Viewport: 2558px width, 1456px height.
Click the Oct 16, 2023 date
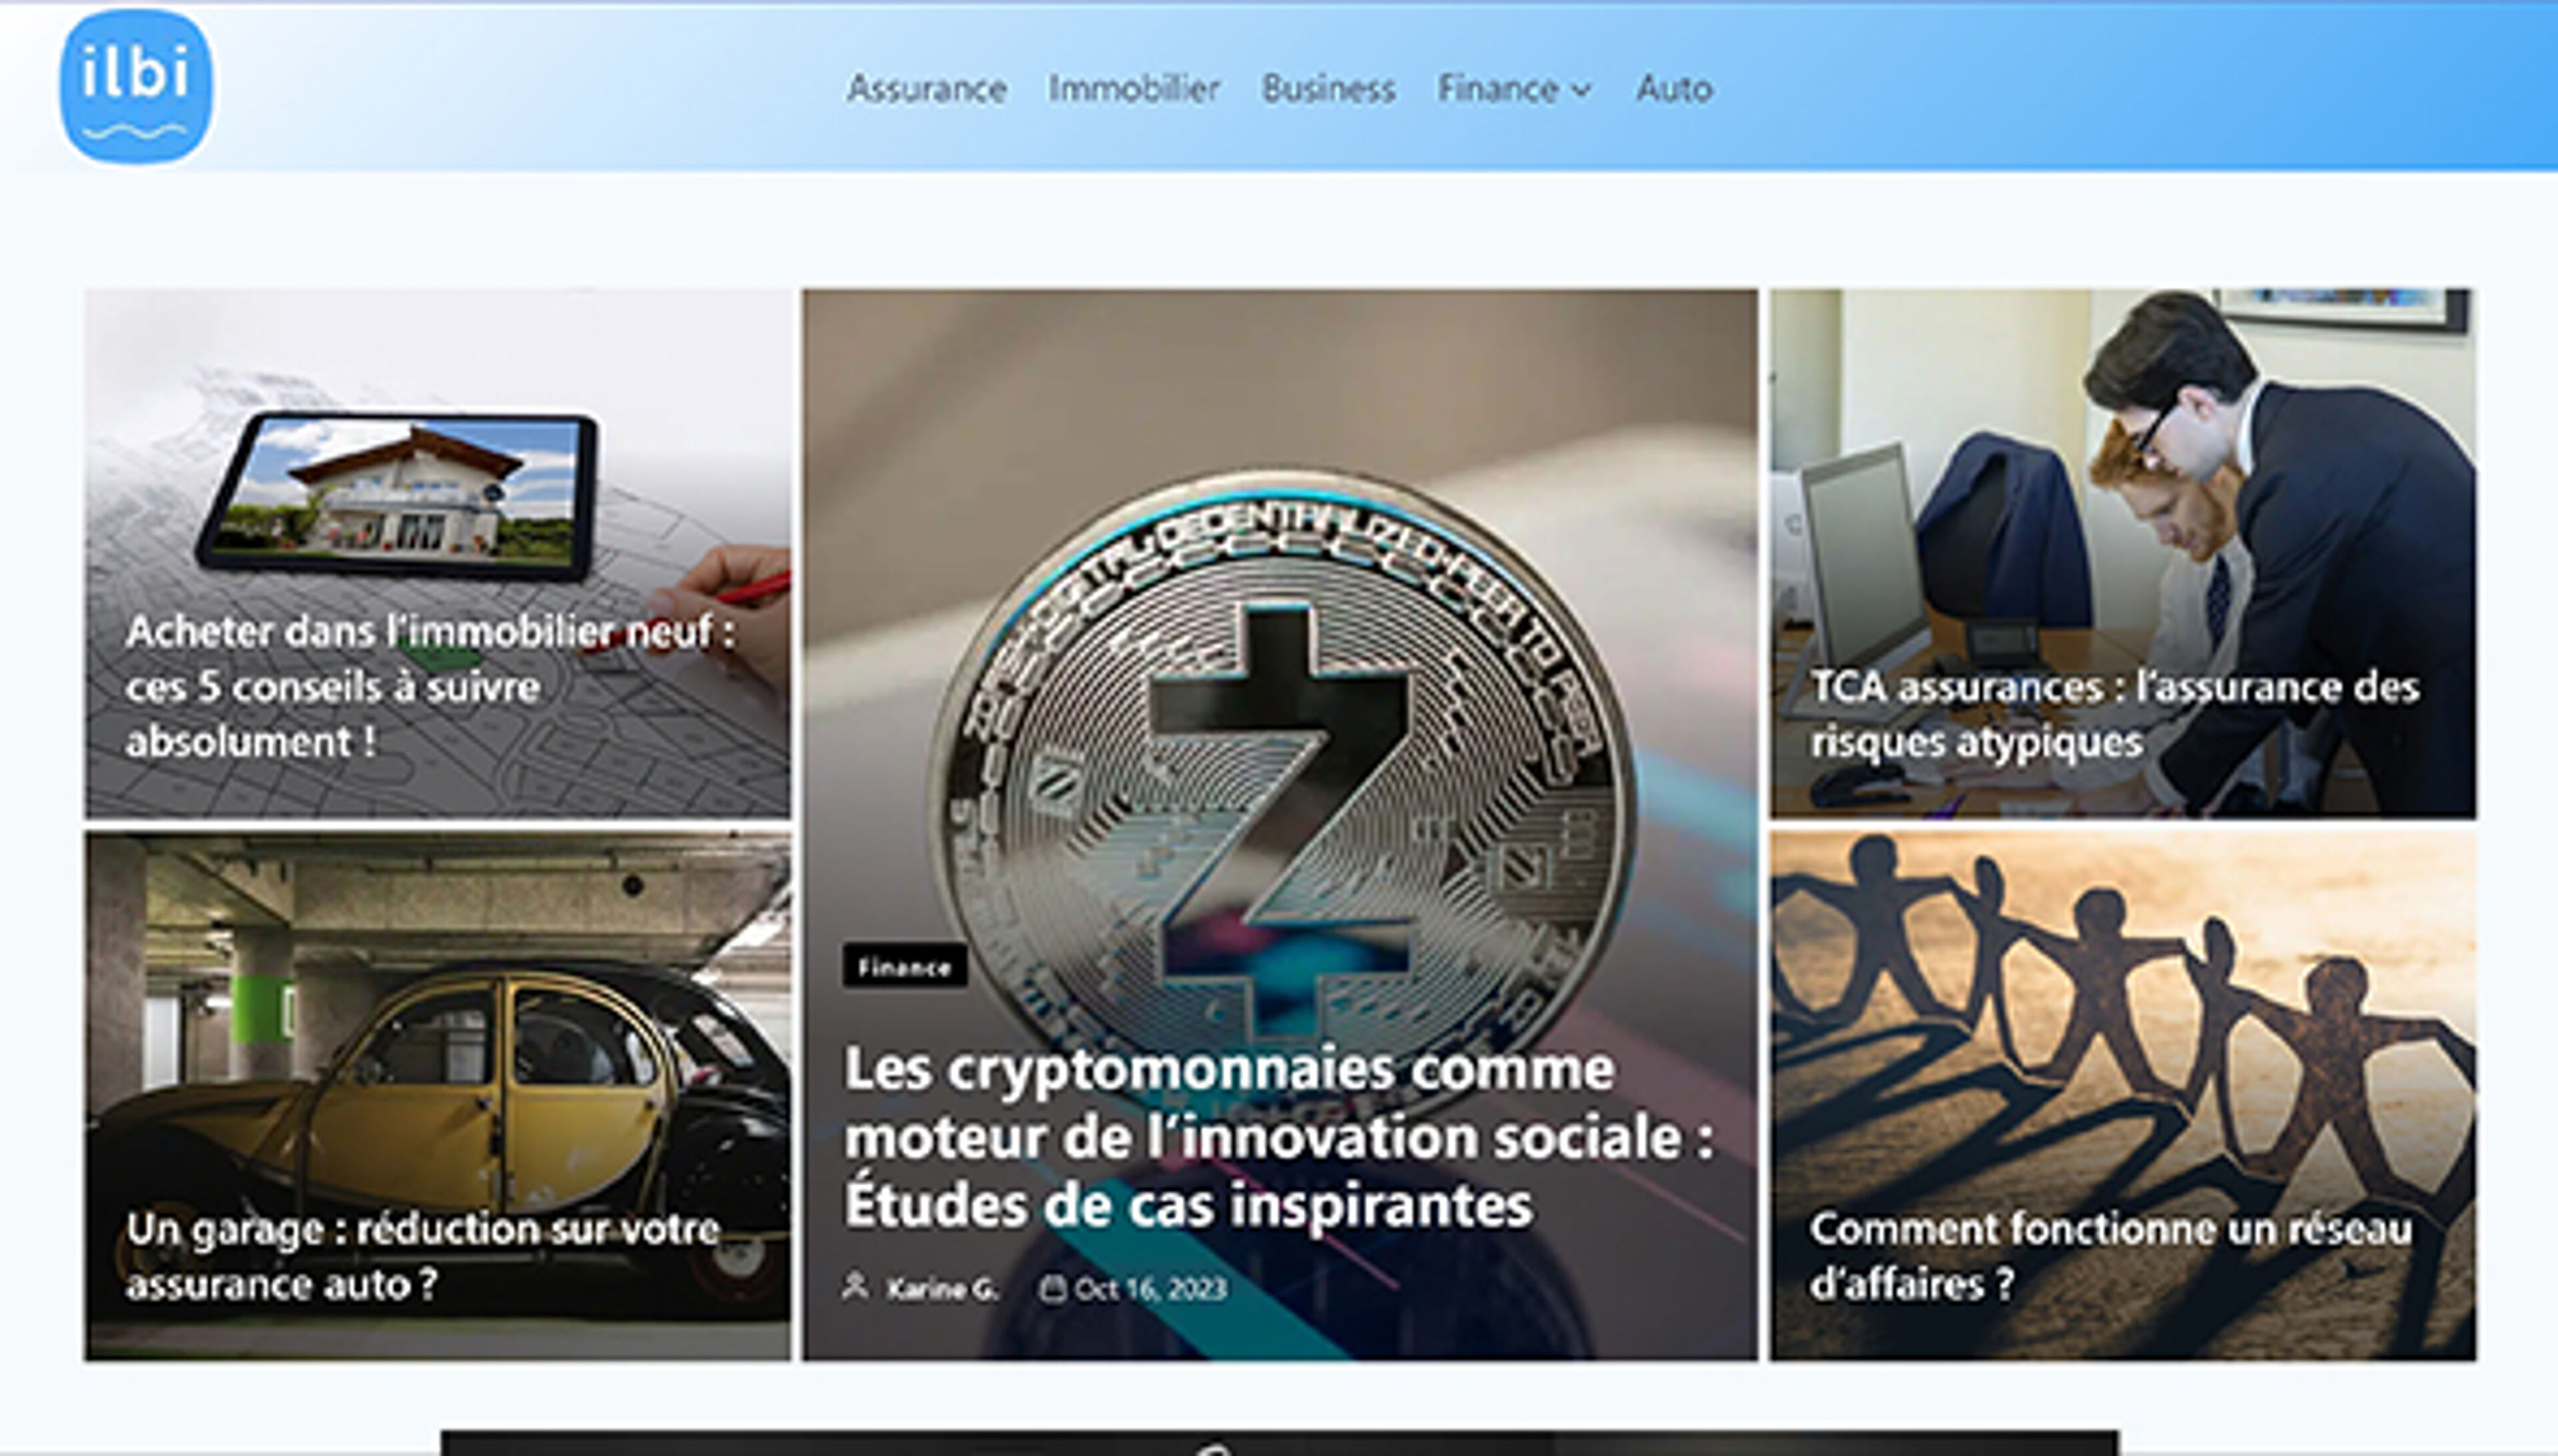click(1150, 1289)
